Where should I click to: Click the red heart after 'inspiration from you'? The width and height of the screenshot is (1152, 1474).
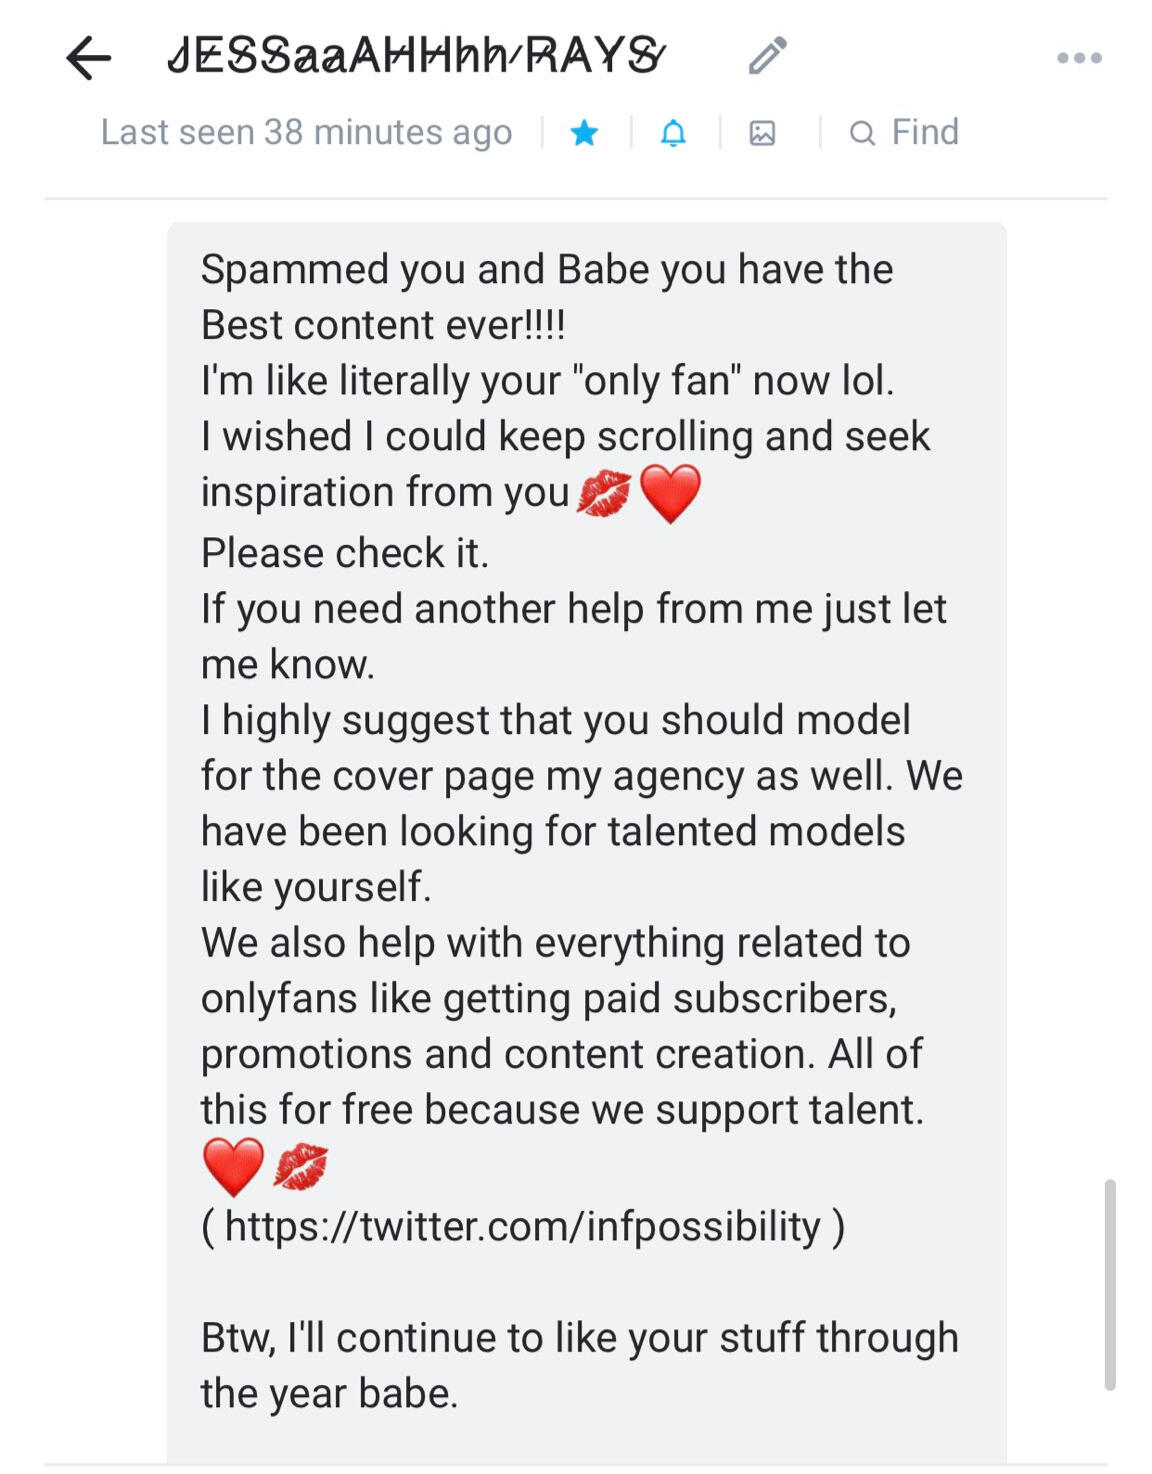point(670,494)
